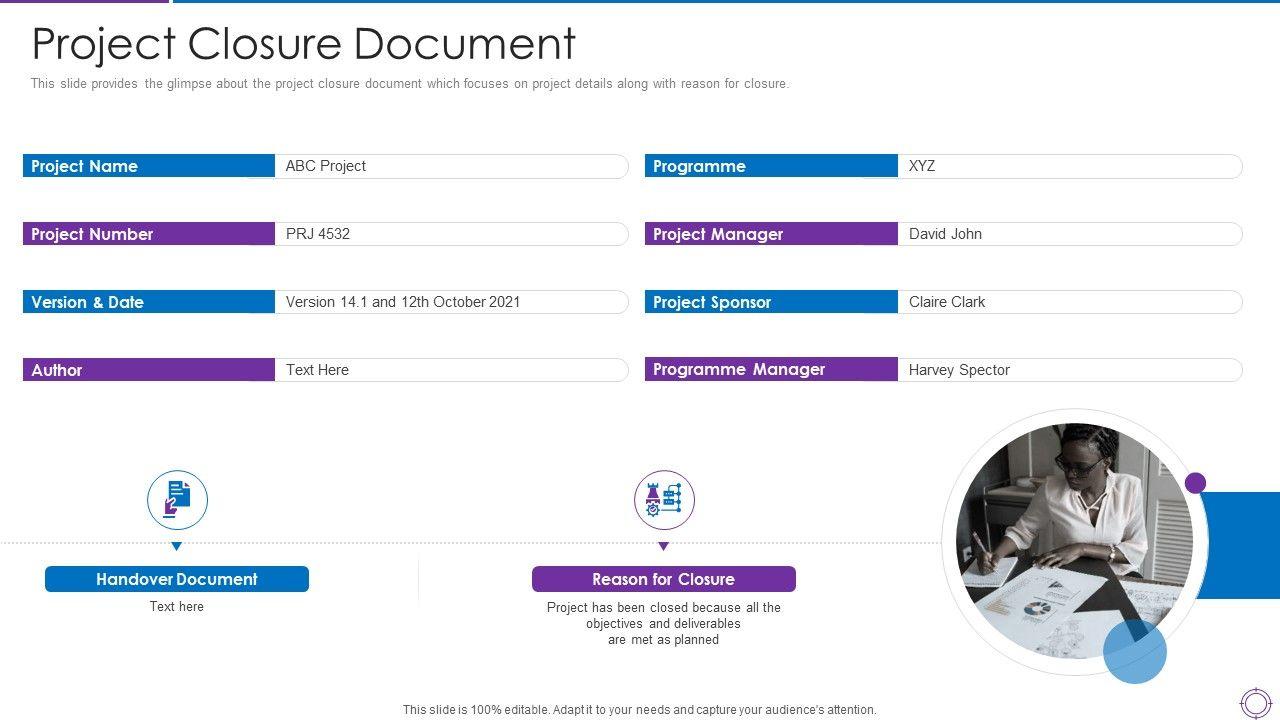Click the Version 14.1 date field
Screen dimensions: 1280x720
tap(452, 302)
